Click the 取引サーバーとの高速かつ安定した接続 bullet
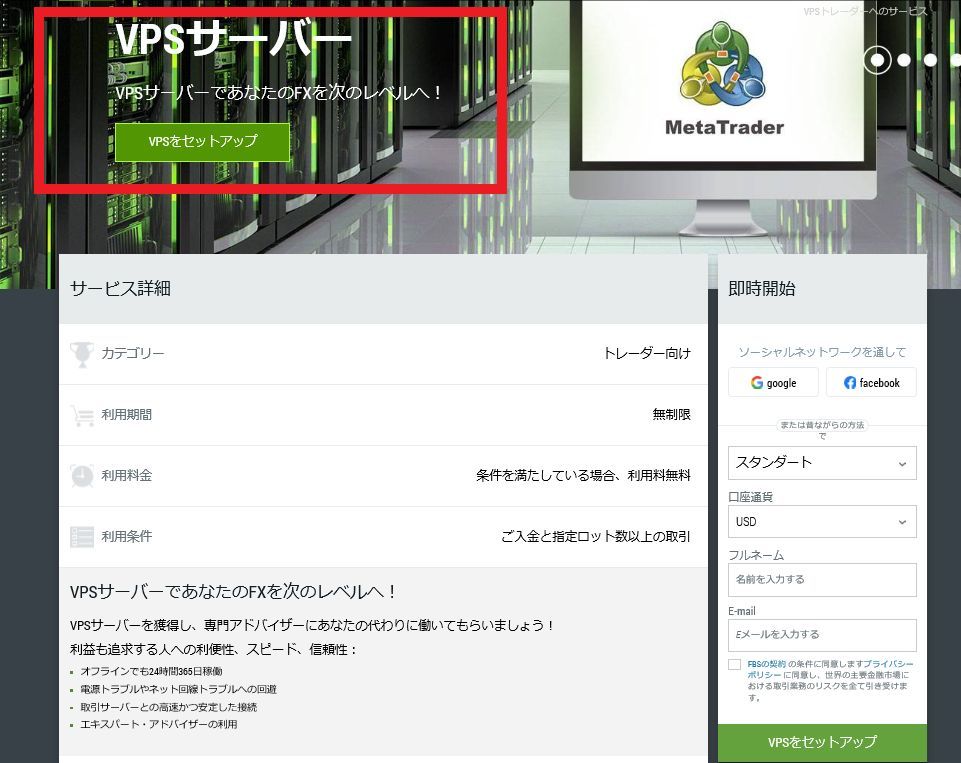This screenshot has height=763, width=961. 169,707
